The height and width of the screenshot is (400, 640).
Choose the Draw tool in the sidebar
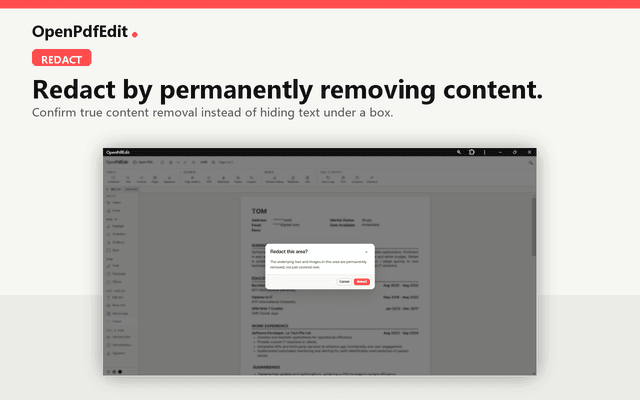click(113, 266)
